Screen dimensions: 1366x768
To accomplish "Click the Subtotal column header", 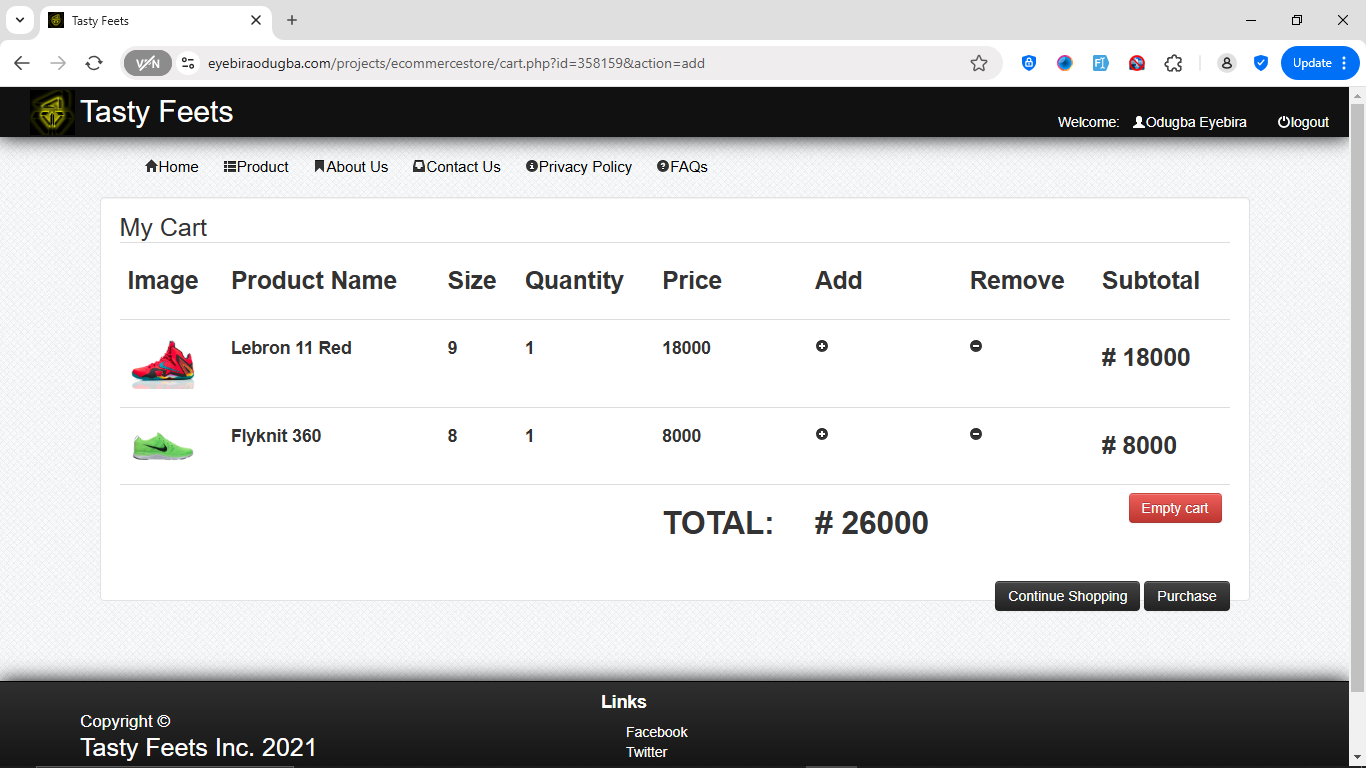I will (x=1151, y=281).
